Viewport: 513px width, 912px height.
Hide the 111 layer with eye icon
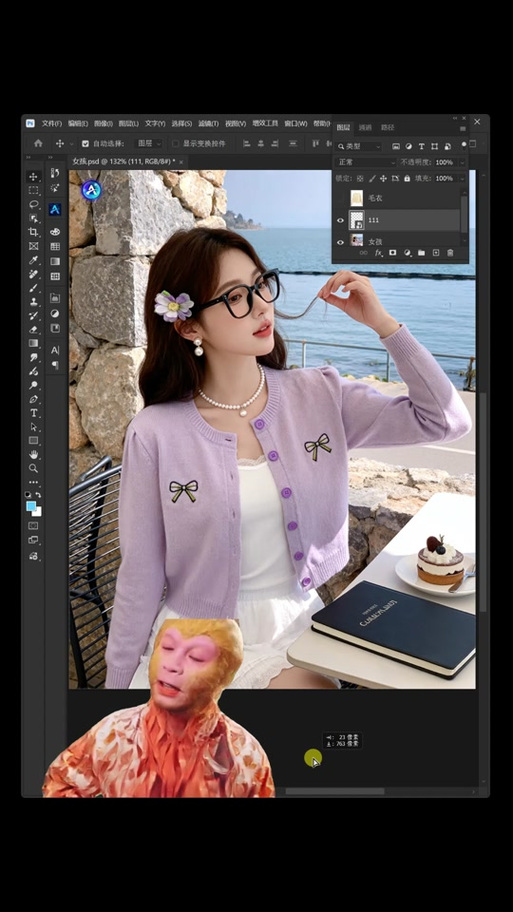coord(341,220)
